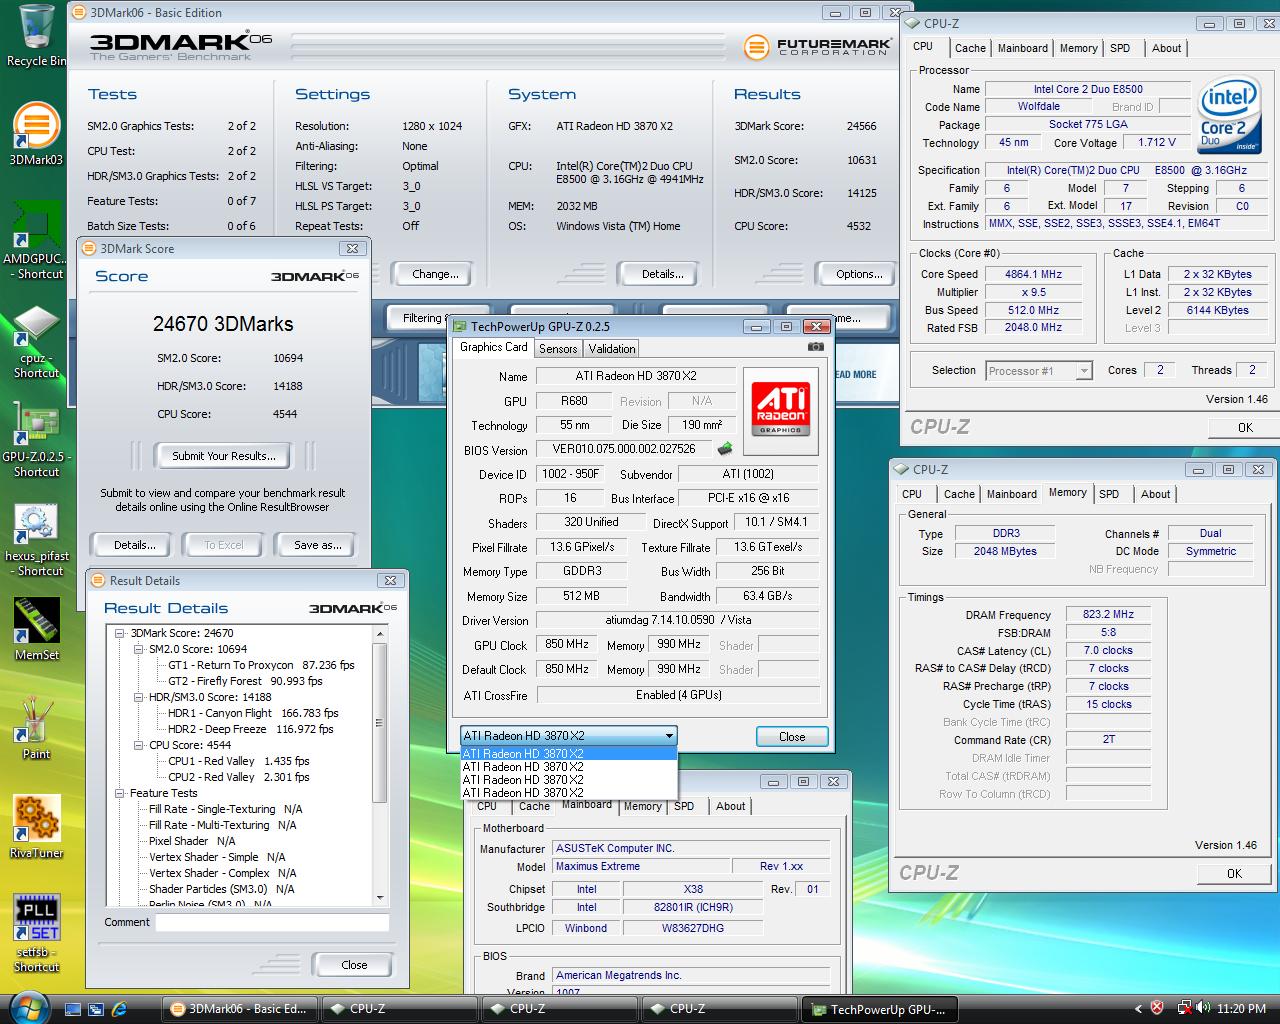Screen dimensions: 1280x1024
Task: Collapse the HDR/SM3.0 Score: 14188 node
Action: coord(139,697)
